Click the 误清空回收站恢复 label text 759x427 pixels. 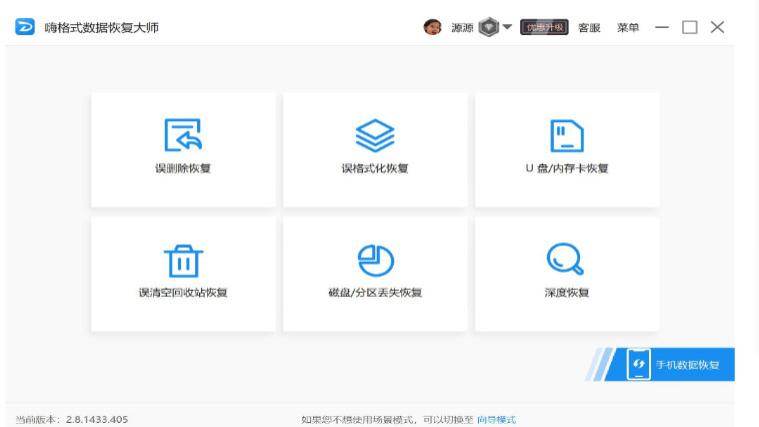[183, 292]
